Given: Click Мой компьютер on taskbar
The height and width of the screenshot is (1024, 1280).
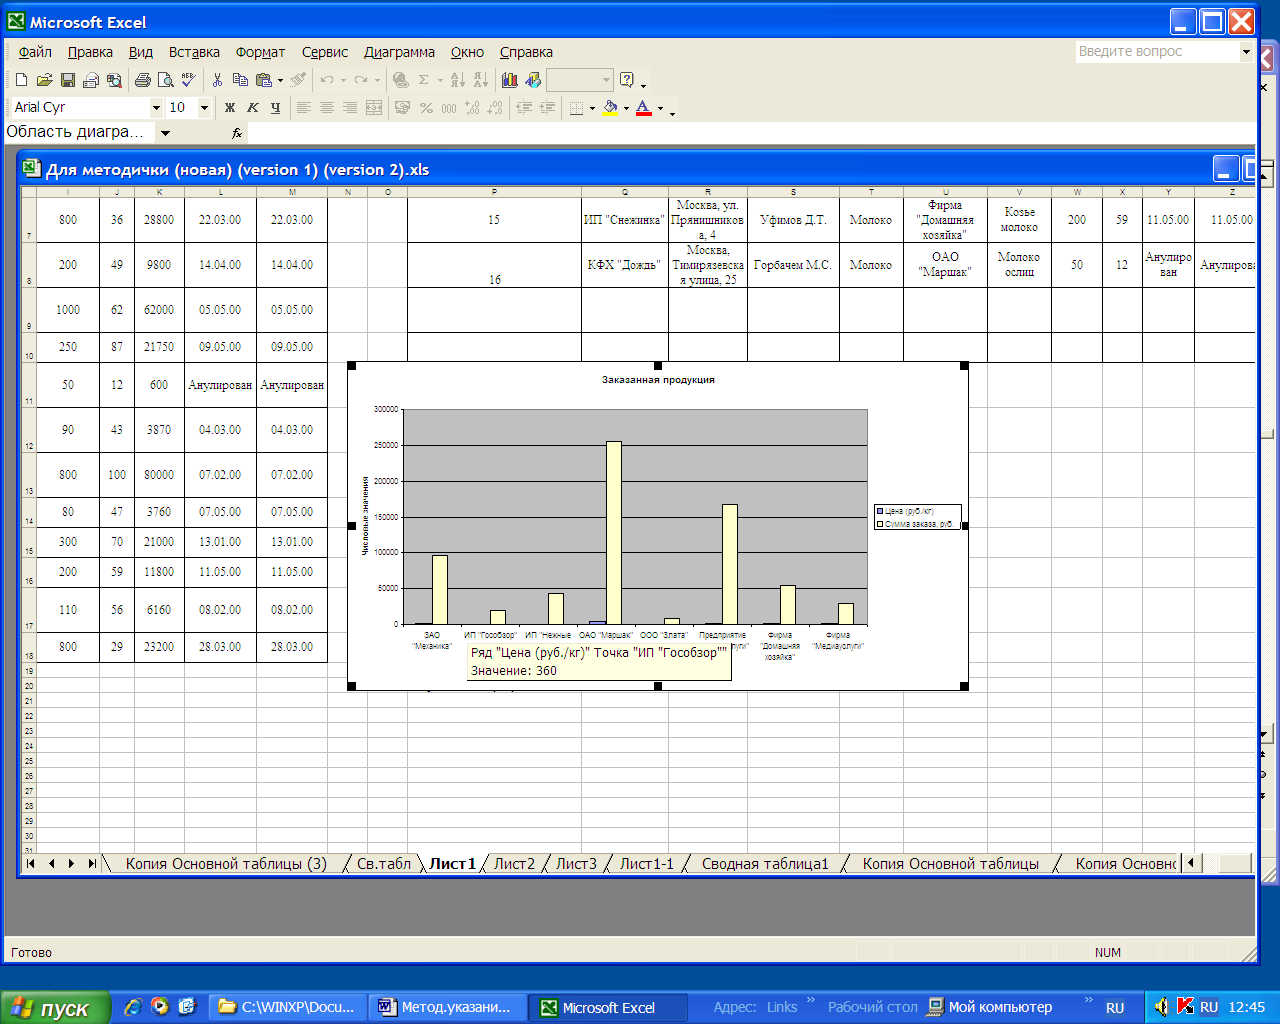Looking at the screenshot, I should click(990, 1007).
